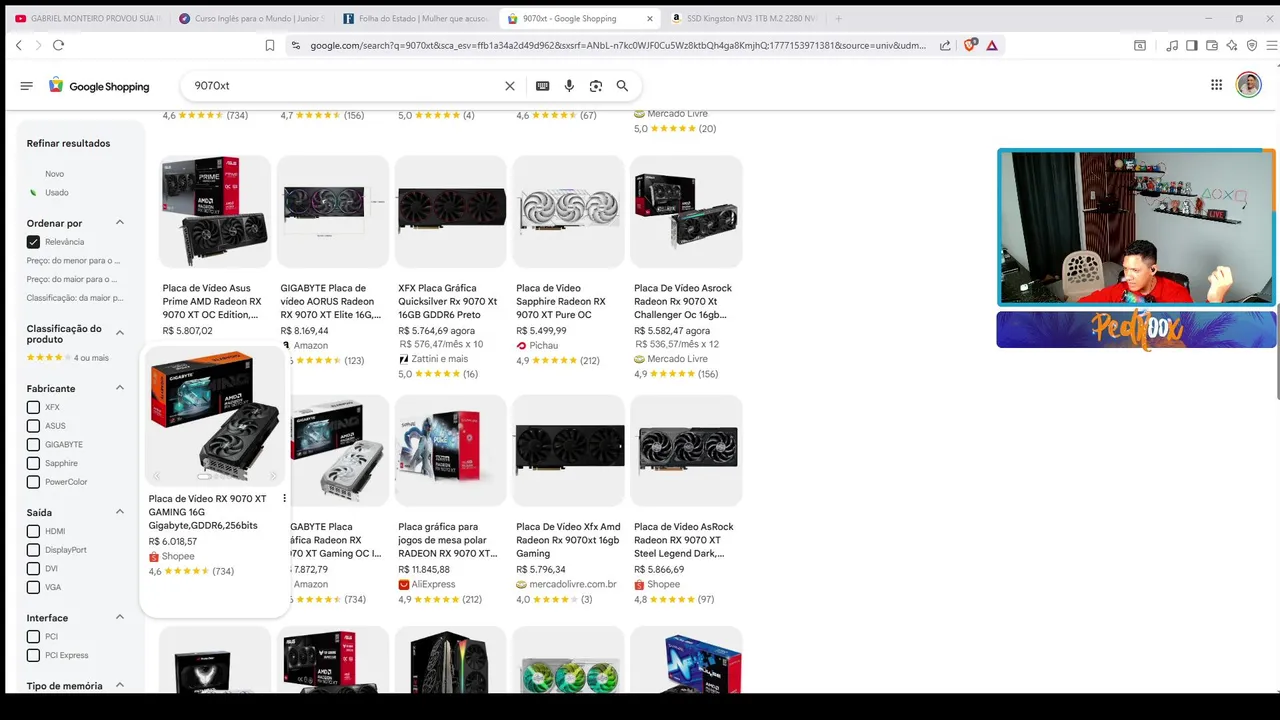Enable the PCI Express interface checkbox
The height and width of the screenshot is (720, 1280).
click(x=33, y=655)
